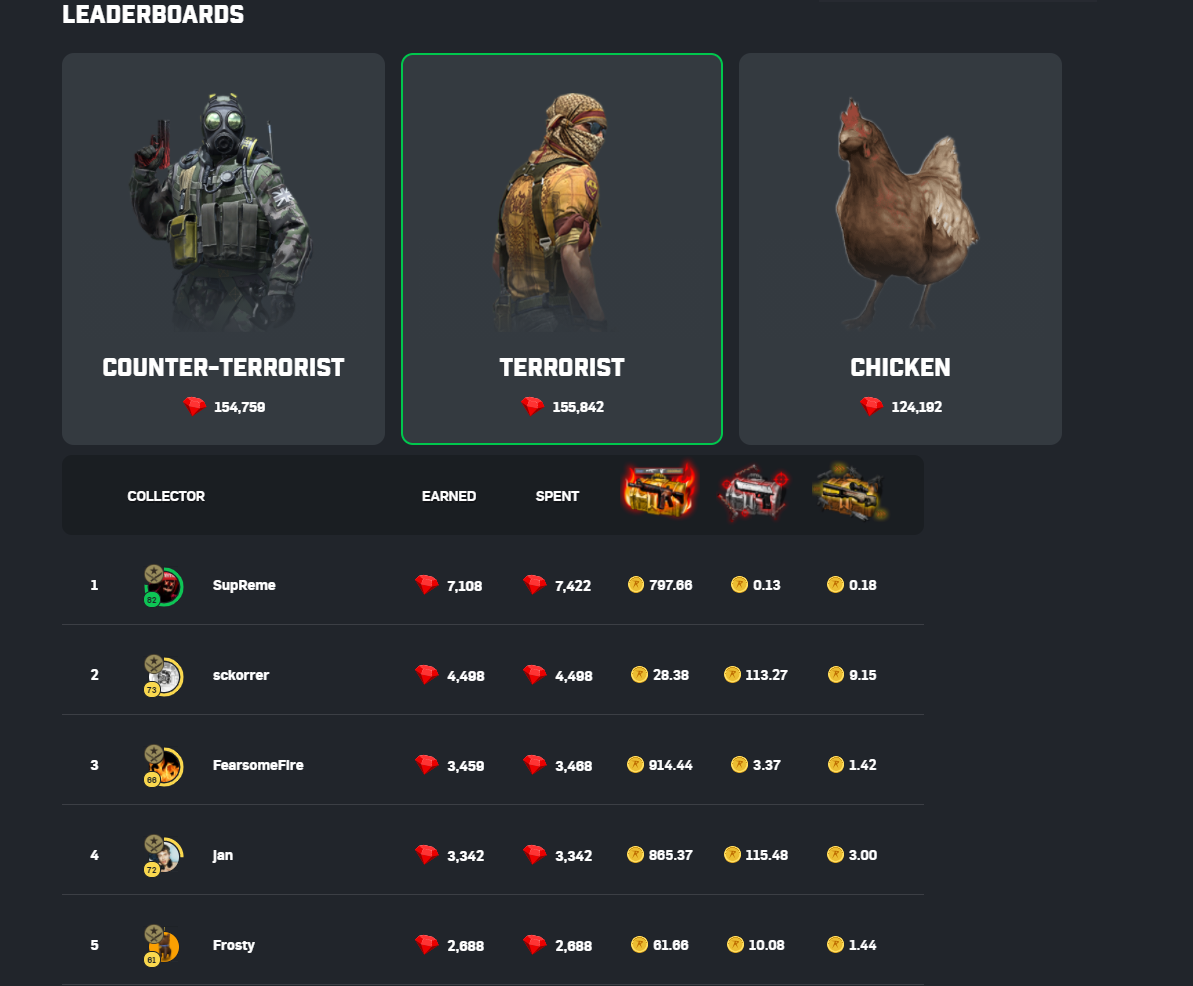Sort by the SPENT column header
1193x986 pixels.
click(557, 496)
